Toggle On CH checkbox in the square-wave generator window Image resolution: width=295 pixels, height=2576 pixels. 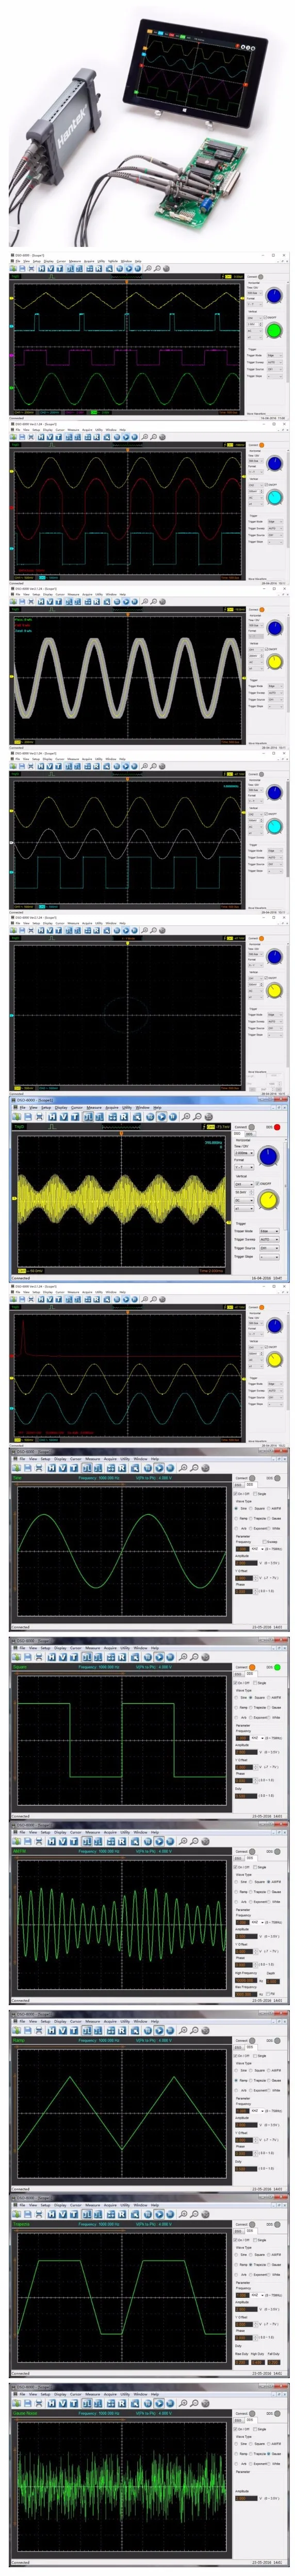point(235,1683)
